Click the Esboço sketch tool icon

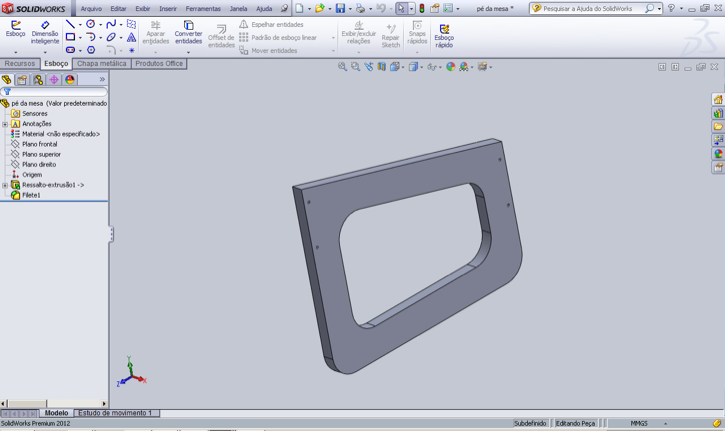(15, 27)
